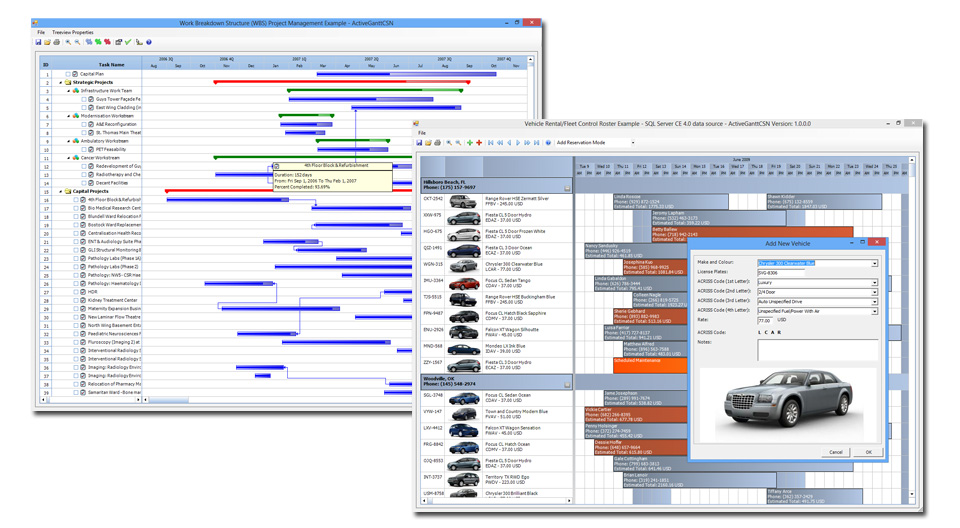The height and width of the screenshot is (528, 960).
Task: Click properties icon in WBS toolbar
Action: pos(119,42)
